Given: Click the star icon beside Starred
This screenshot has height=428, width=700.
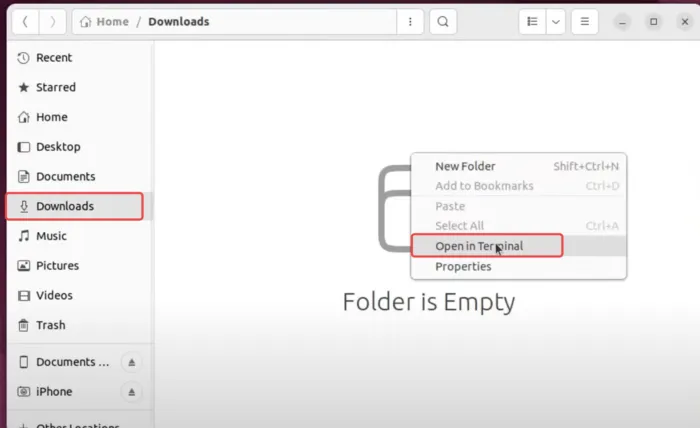Looking at the screenshot, I should click(x=23, y=87).
